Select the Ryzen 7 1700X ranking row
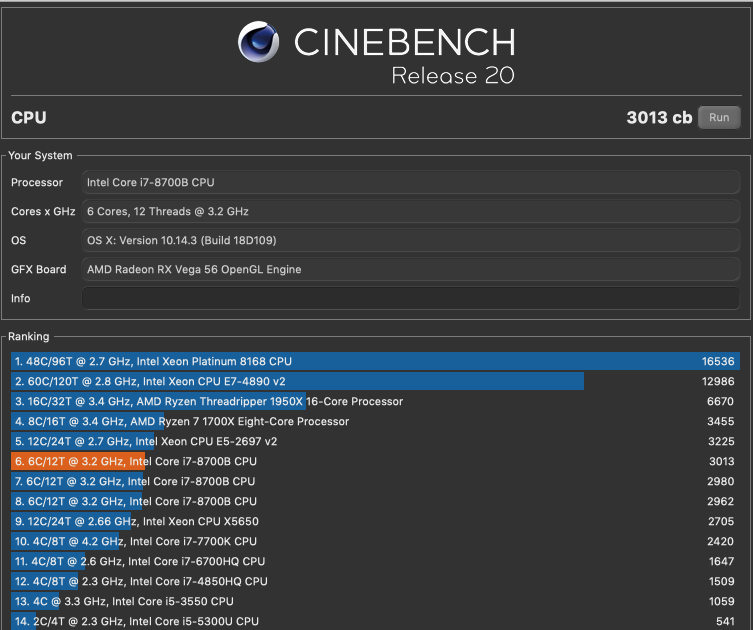This screenshot has width=753, height=630. tap(376, 421)
